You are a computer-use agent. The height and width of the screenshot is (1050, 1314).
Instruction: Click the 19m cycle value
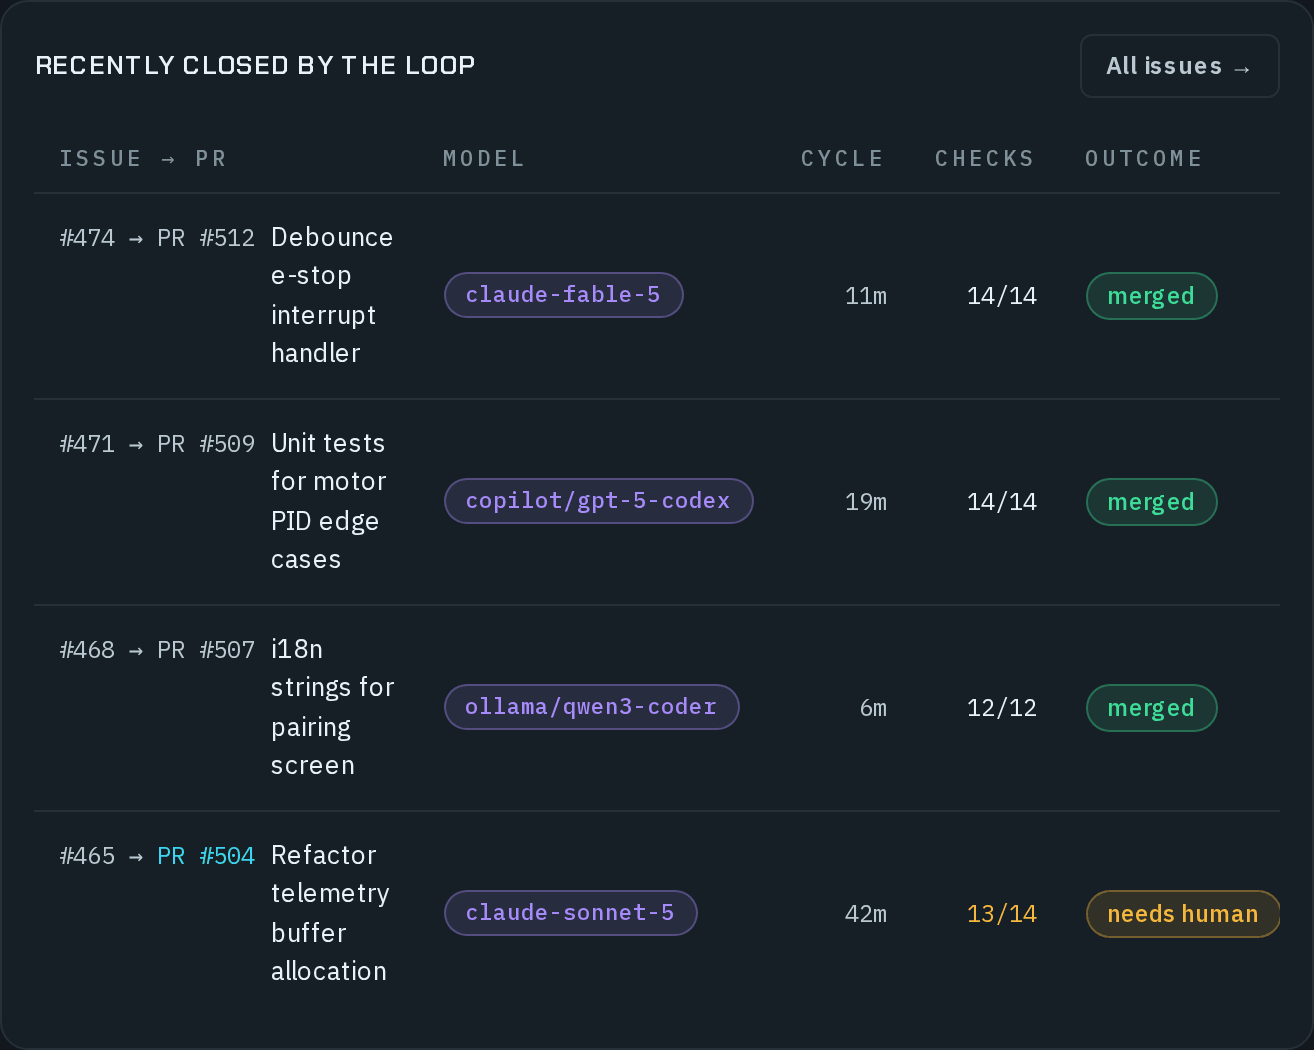point(866,502)
